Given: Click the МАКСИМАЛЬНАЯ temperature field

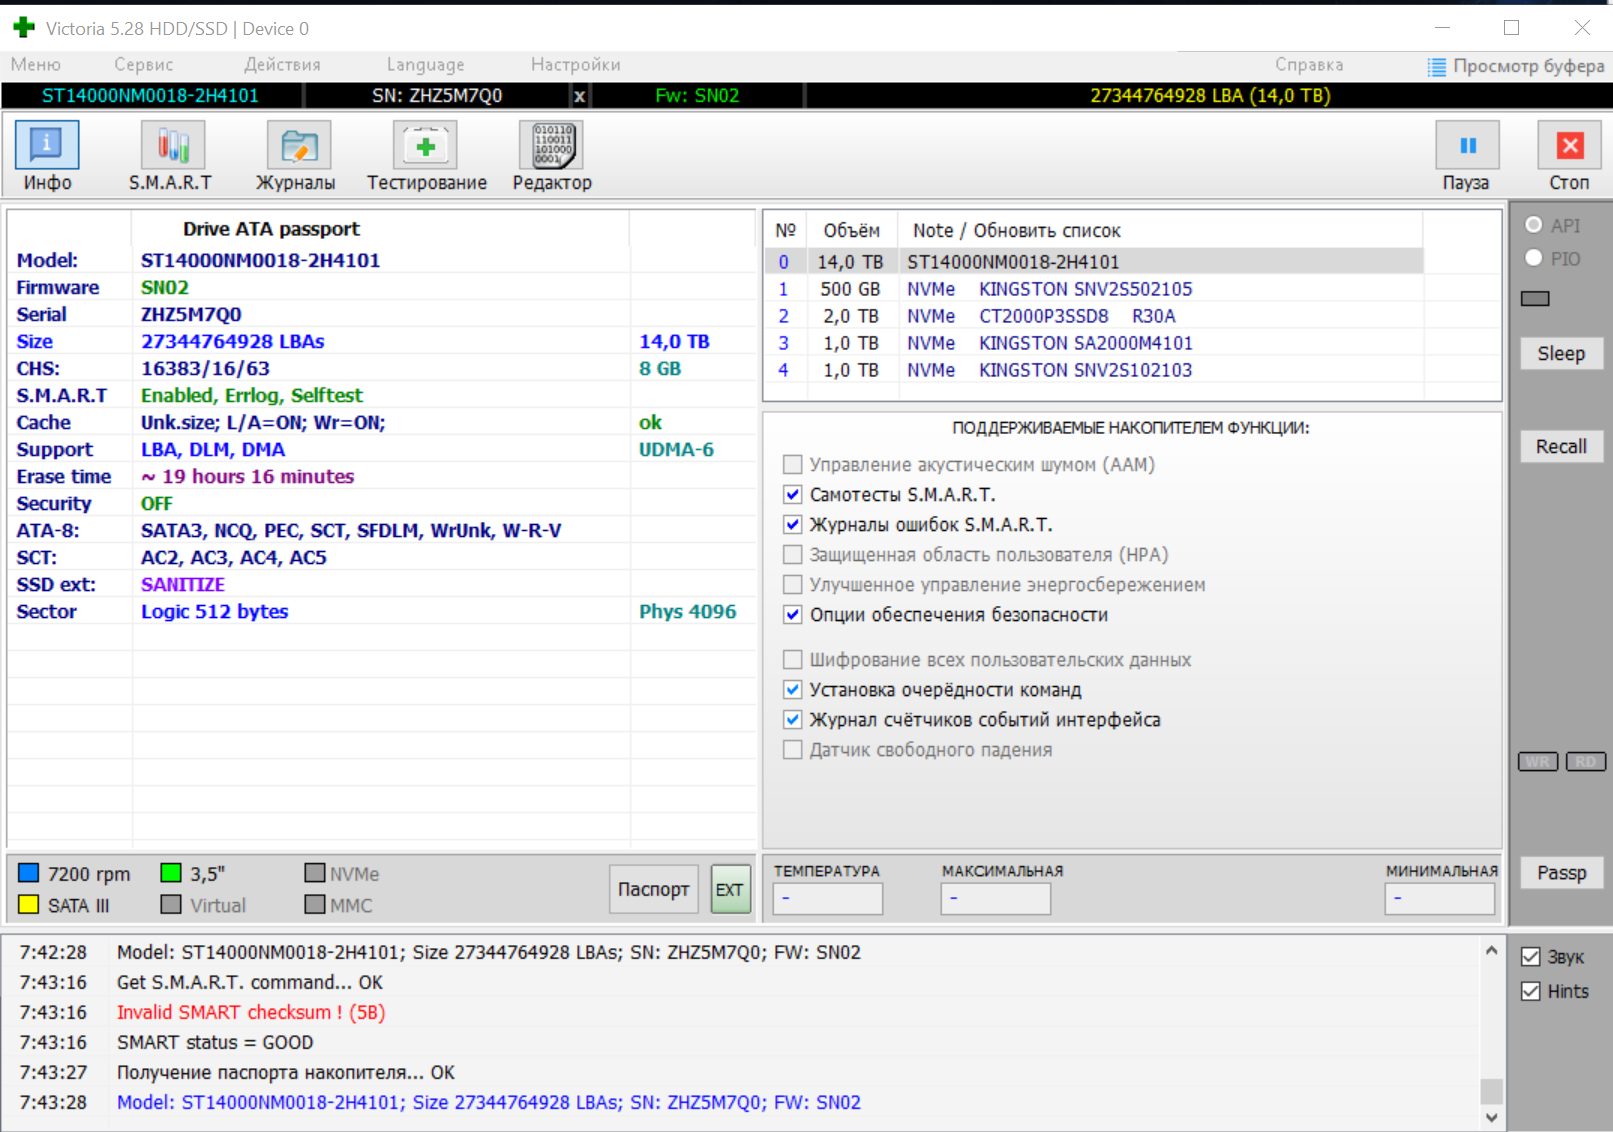Looking at the screenshot, I should [x=996, y=898].
